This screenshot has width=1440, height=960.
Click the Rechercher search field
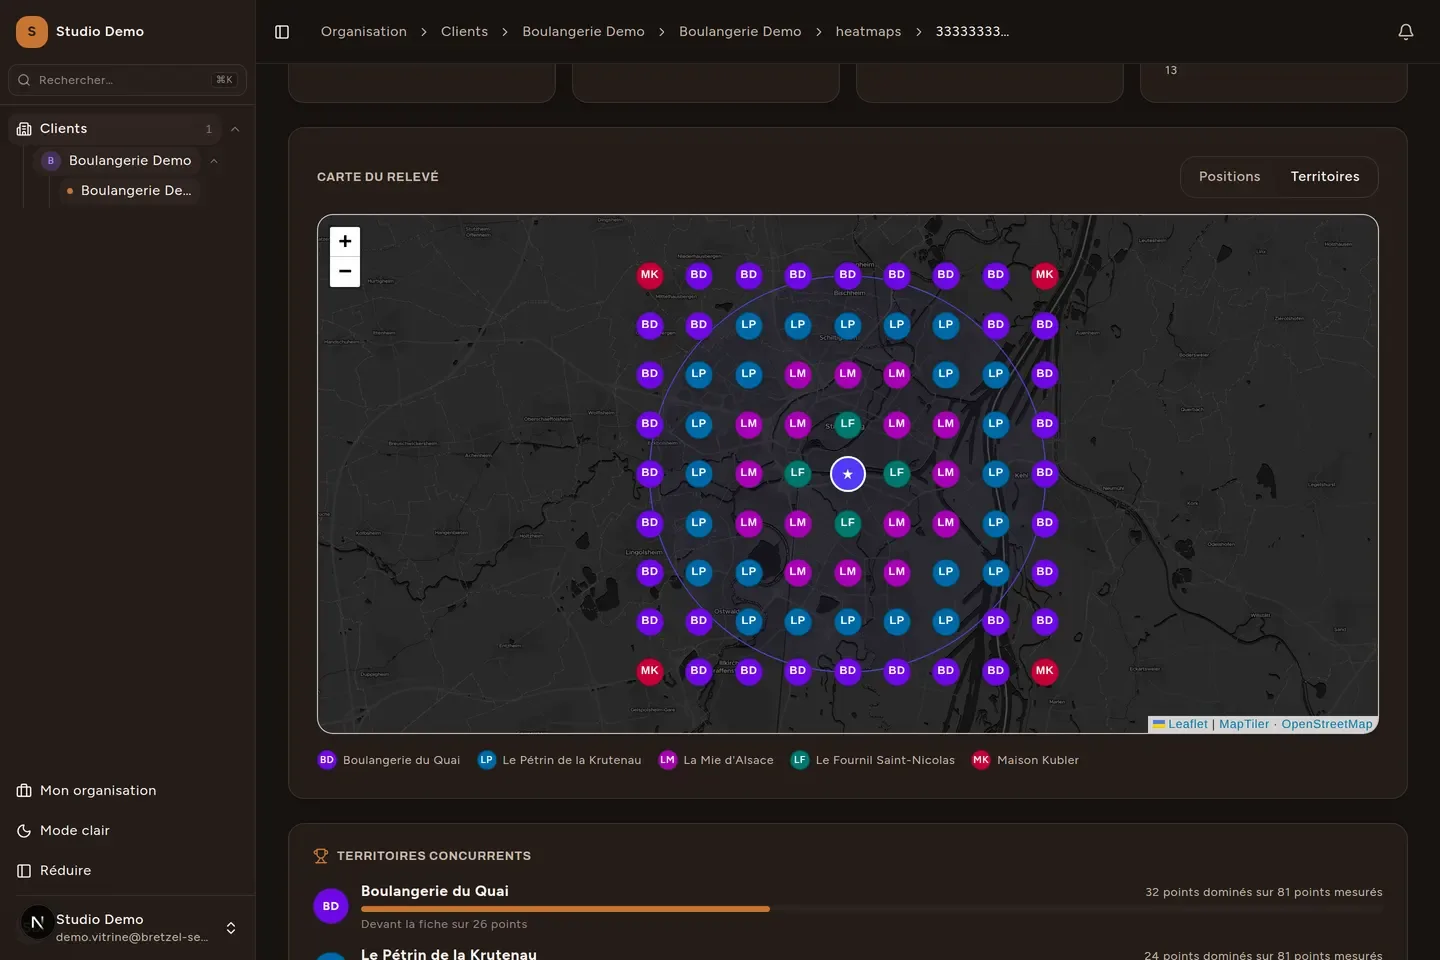127,80
